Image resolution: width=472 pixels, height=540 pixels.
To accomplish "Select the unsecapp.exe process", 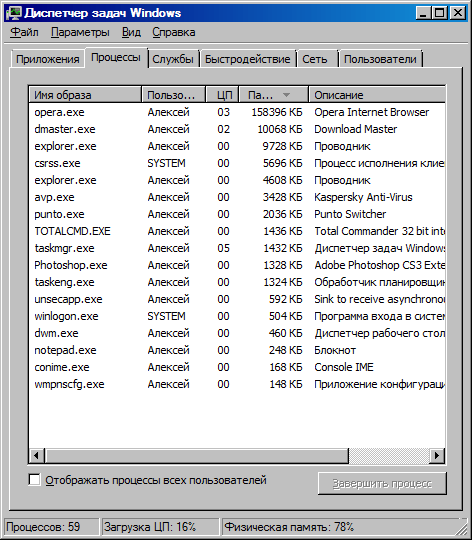I will point(237,299).
